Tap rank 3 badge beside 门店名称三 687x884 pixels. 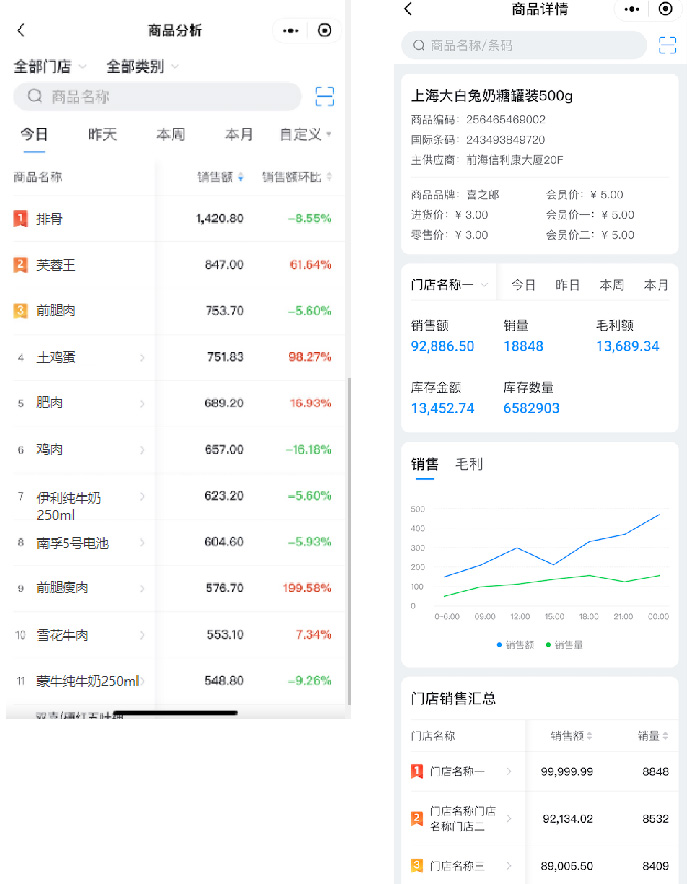[417, 865]
